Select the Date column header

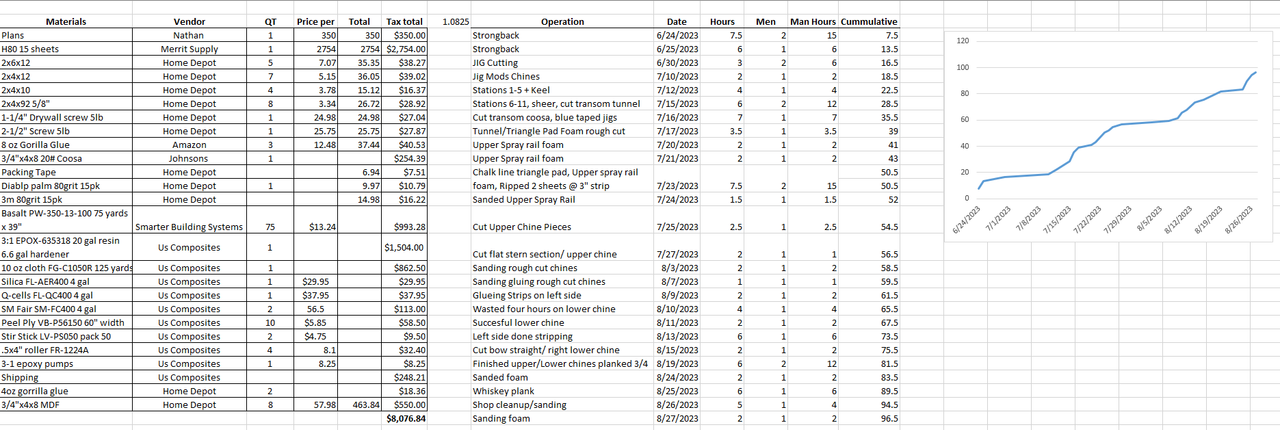(677, 22)
